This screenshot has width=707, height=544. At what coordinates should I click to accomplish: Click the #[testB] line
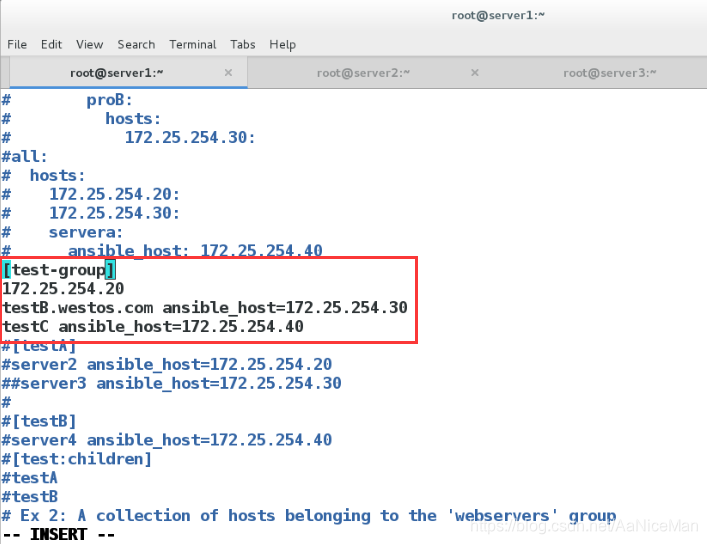coord(39,421)
